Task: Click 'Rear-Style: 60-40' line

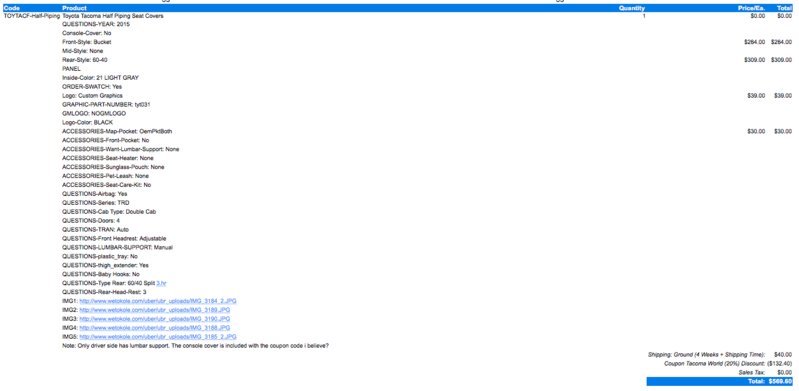Action: coord(85,60)
